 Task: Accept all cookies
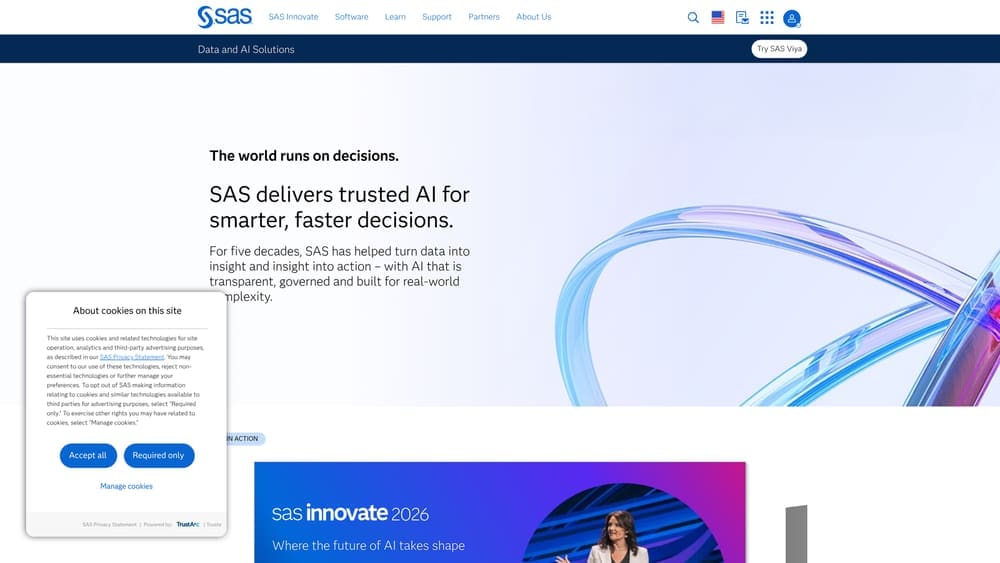[88, 455]
